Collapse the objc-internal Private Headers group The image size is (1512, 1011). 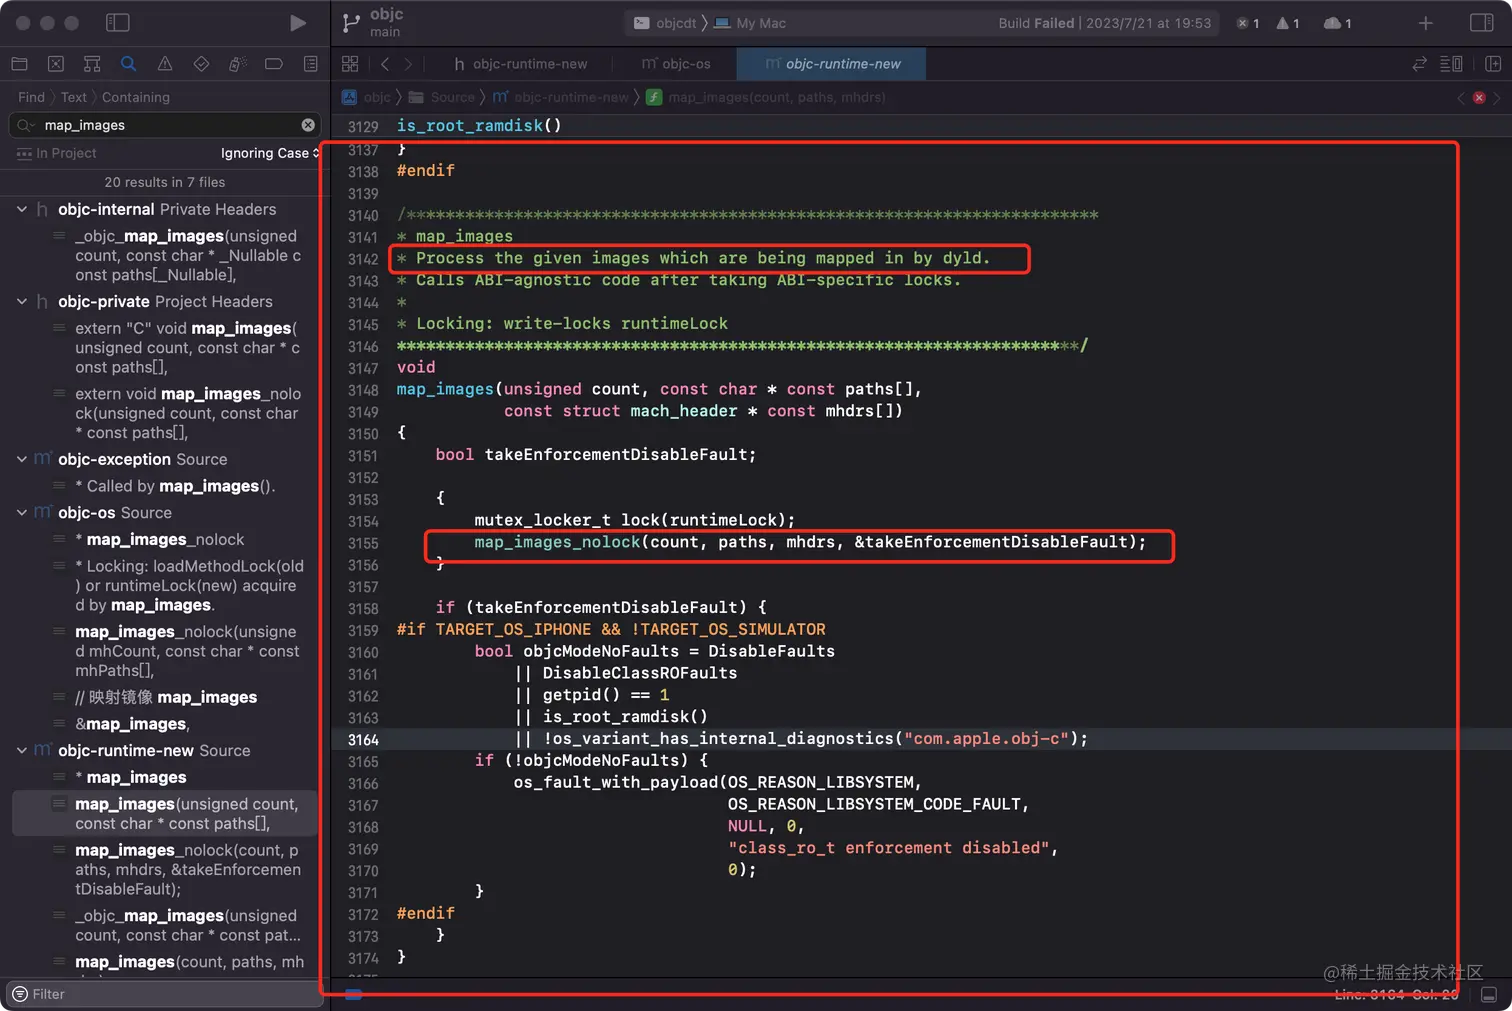pyautogui.click(x=21, y=209)
